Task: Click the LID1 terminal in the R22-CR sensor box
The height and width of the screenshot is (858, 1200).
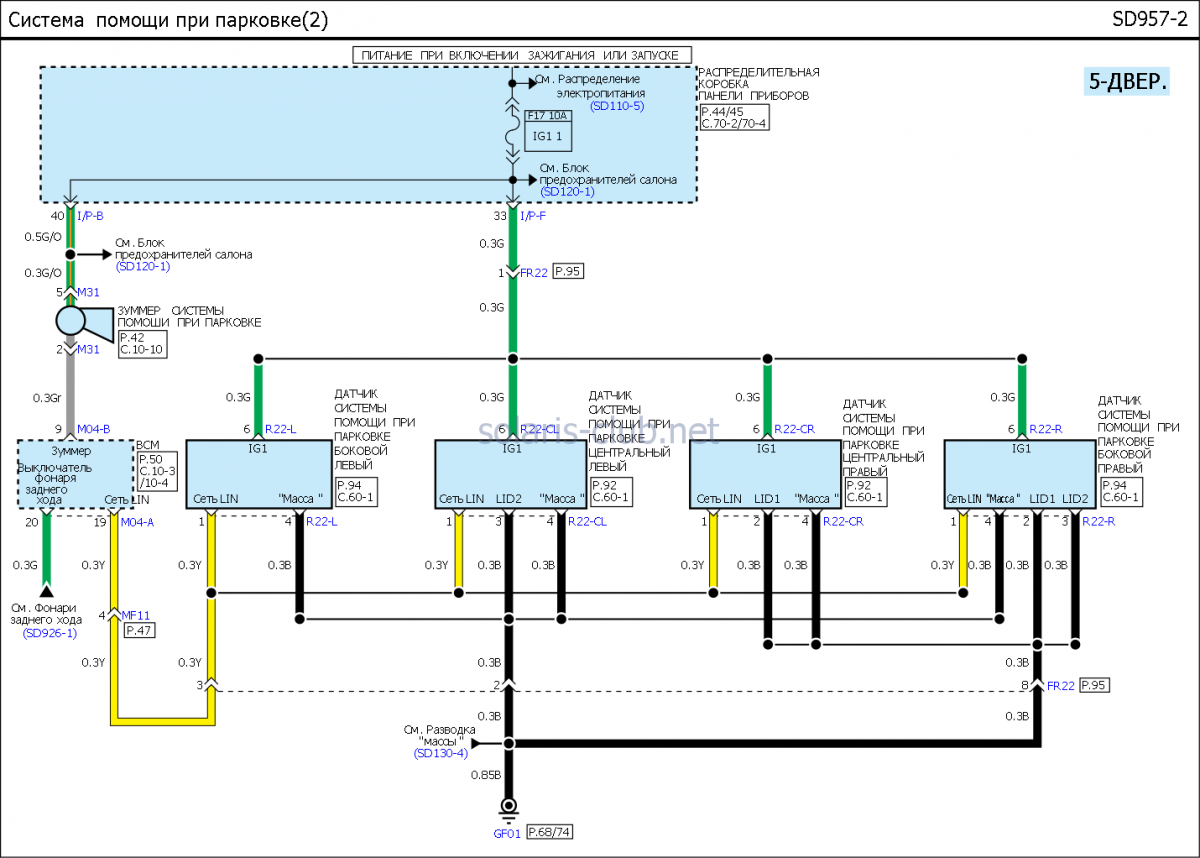Action: (767, 499)
